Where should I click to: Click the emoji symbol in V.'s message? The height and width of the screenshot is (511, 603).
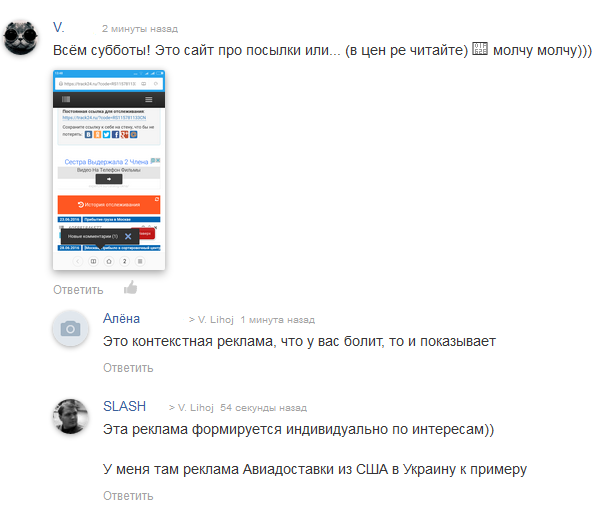pos(480,49)
